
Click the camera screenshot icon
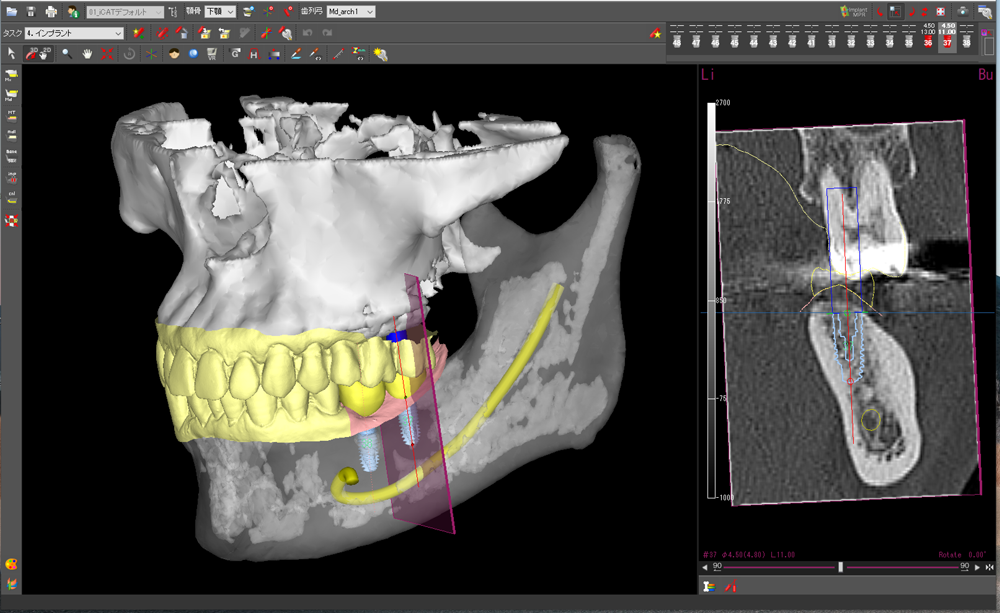pos(962,11)
